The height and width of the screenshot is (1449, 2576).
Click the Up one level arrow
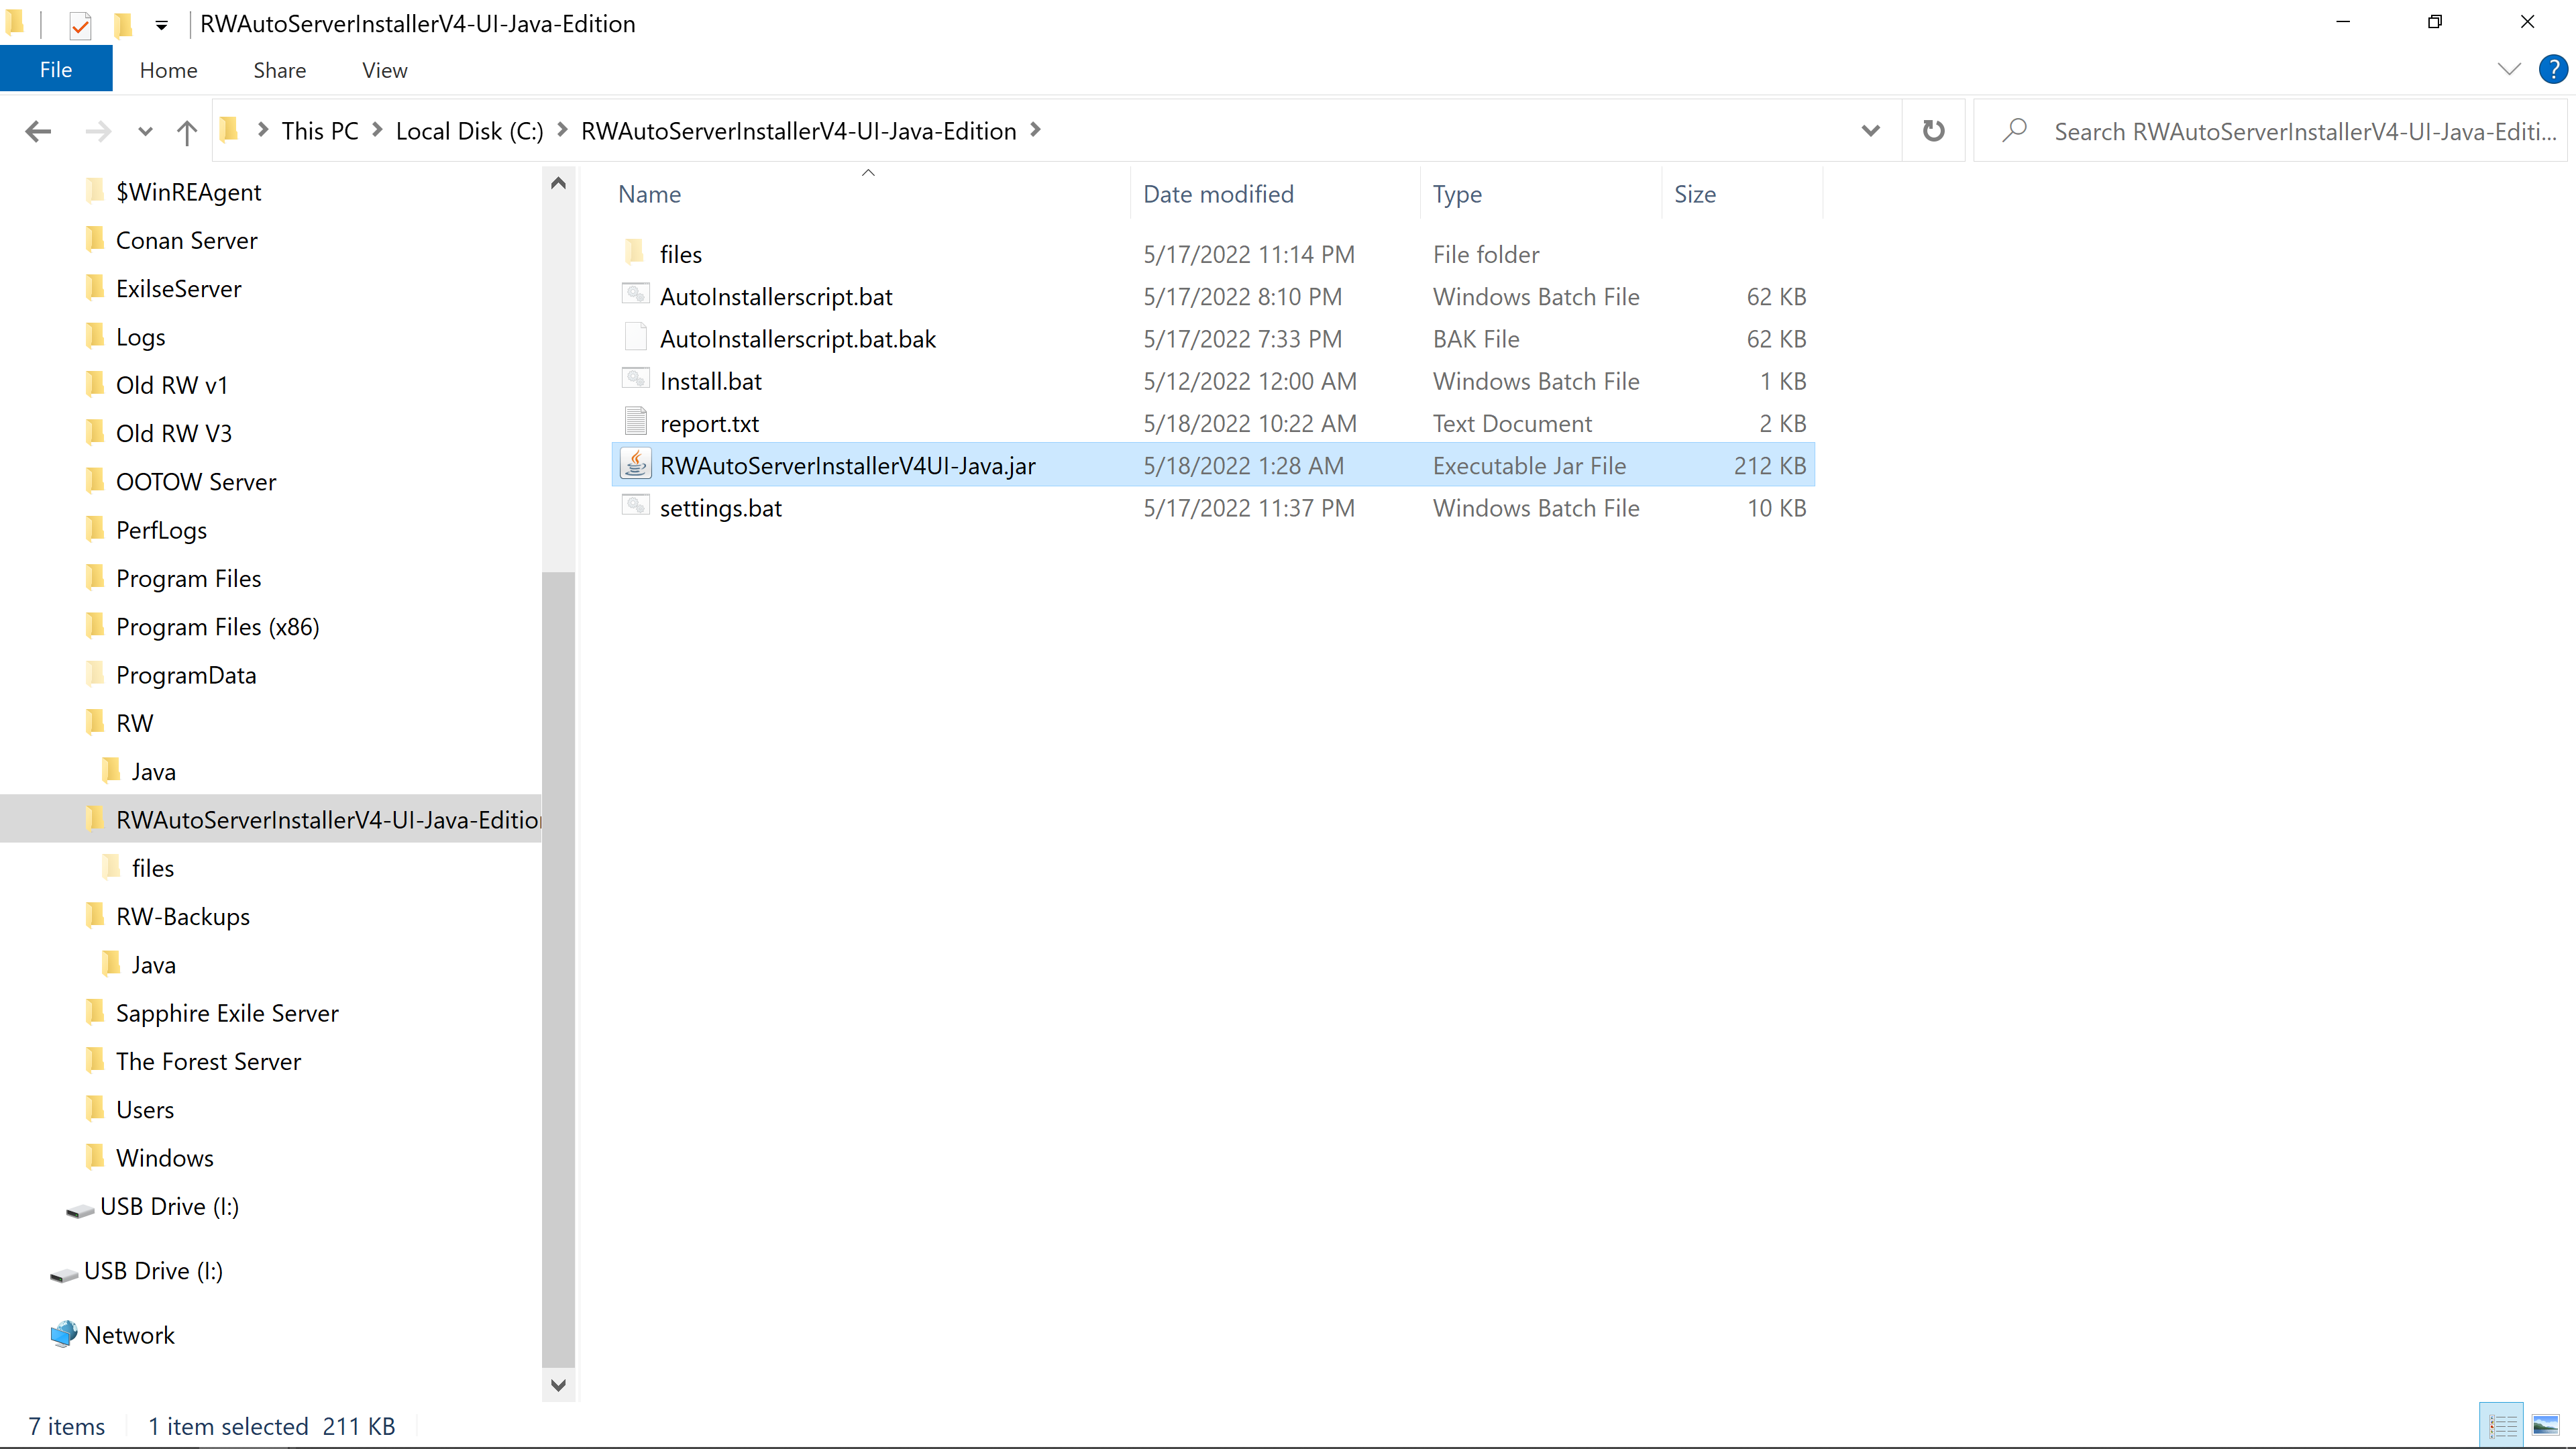tap(186, 131)
